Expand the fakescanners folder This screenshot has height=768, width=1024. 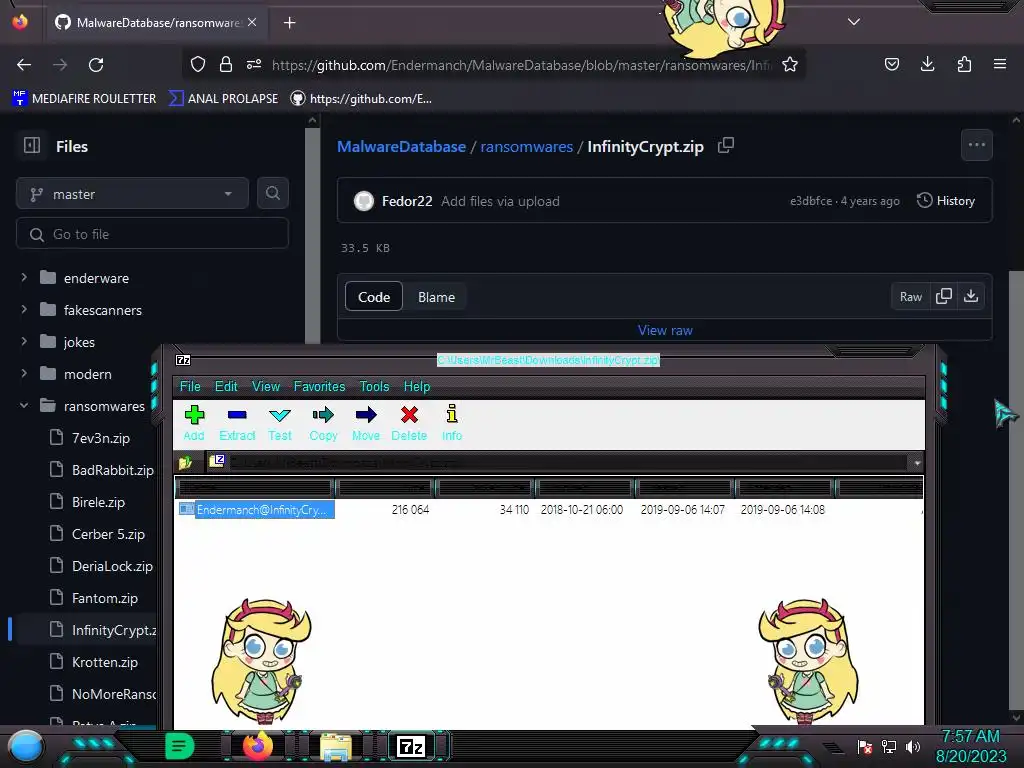(x=24, y=310)
